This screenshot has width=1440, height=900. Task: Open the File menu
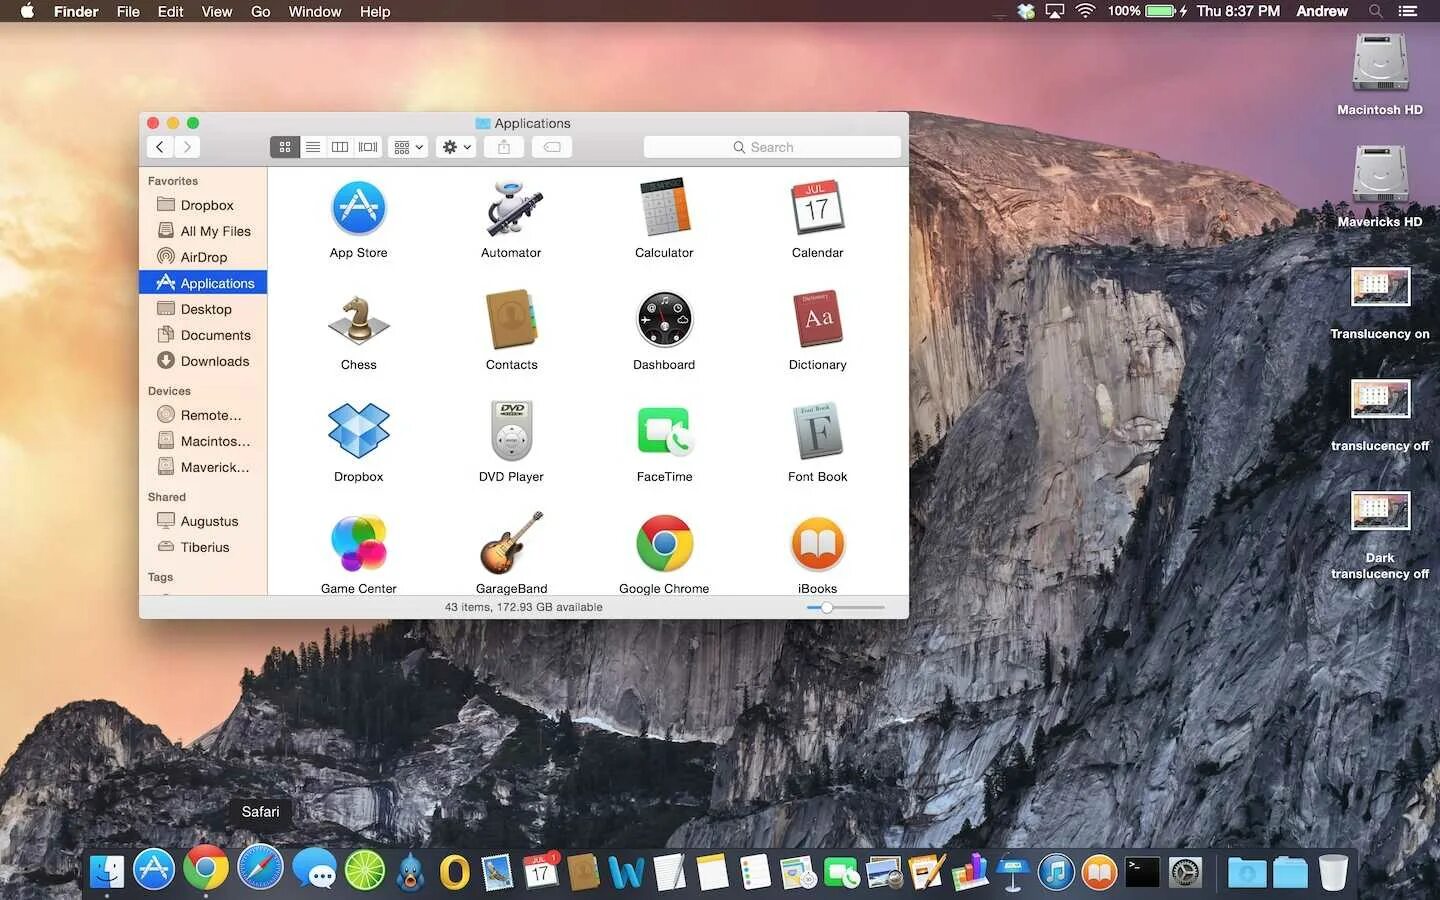pyautogui.click(x=128, y=11)
